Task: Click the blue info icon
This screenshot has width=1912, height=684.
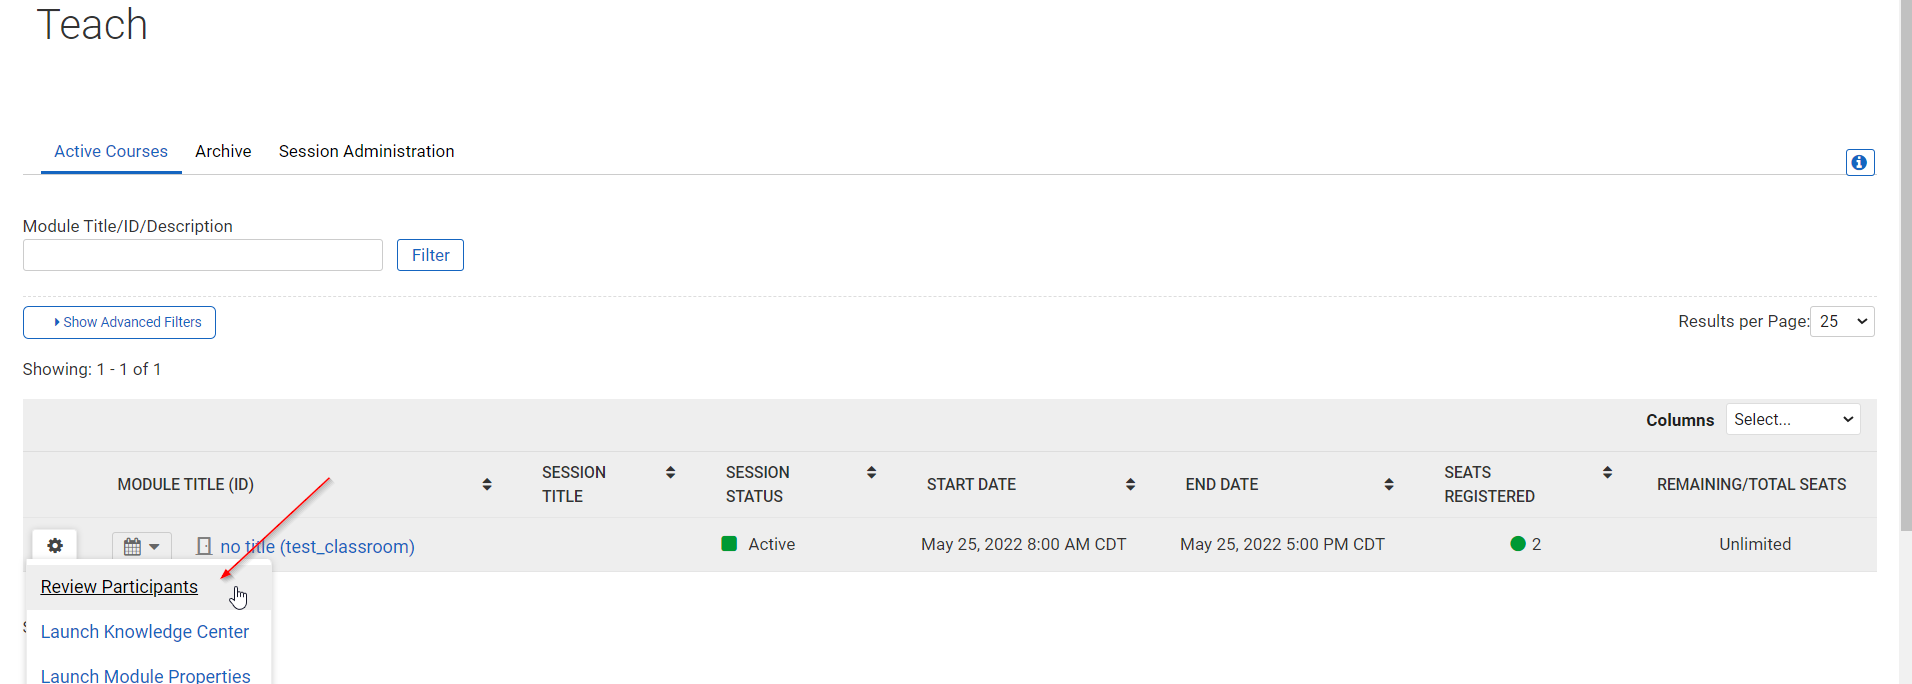Action: click(x=1859, y=162)
